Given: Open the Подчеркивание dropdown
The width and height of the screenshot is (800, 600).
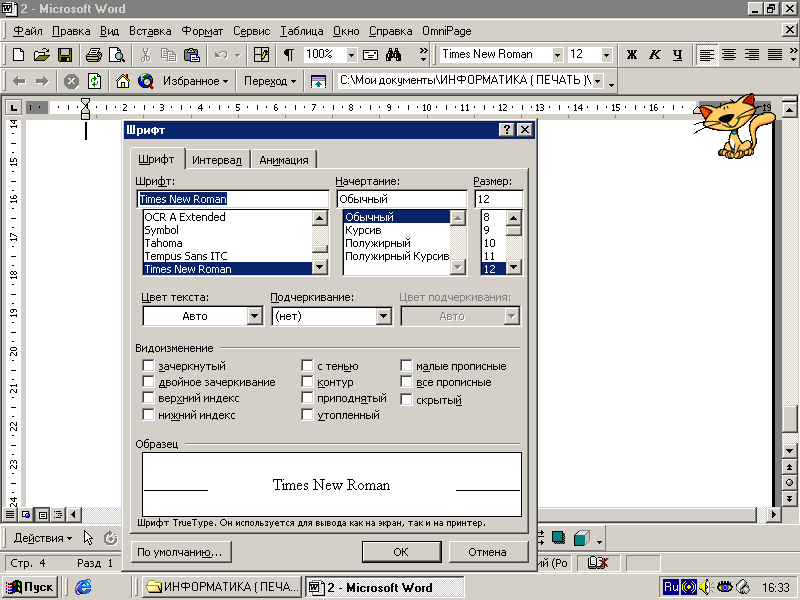Looking at the screenshot, I should pyautogui.click(x=384, y=316).
